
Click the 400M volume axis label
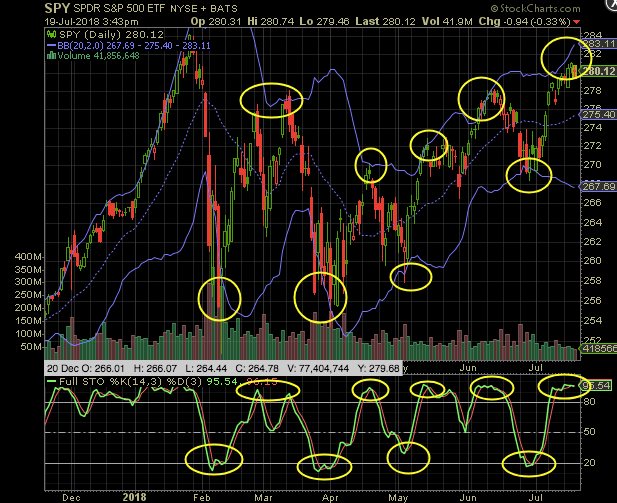pos(28,257)
